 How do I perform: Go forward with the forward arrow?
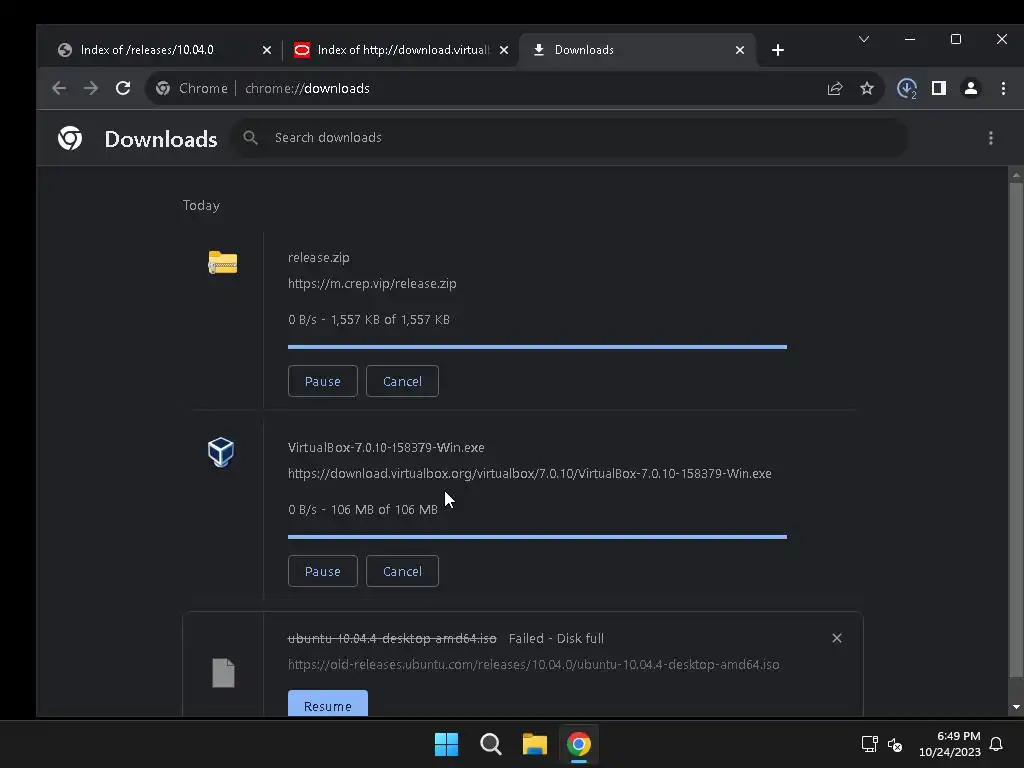[x=91, y=88]
